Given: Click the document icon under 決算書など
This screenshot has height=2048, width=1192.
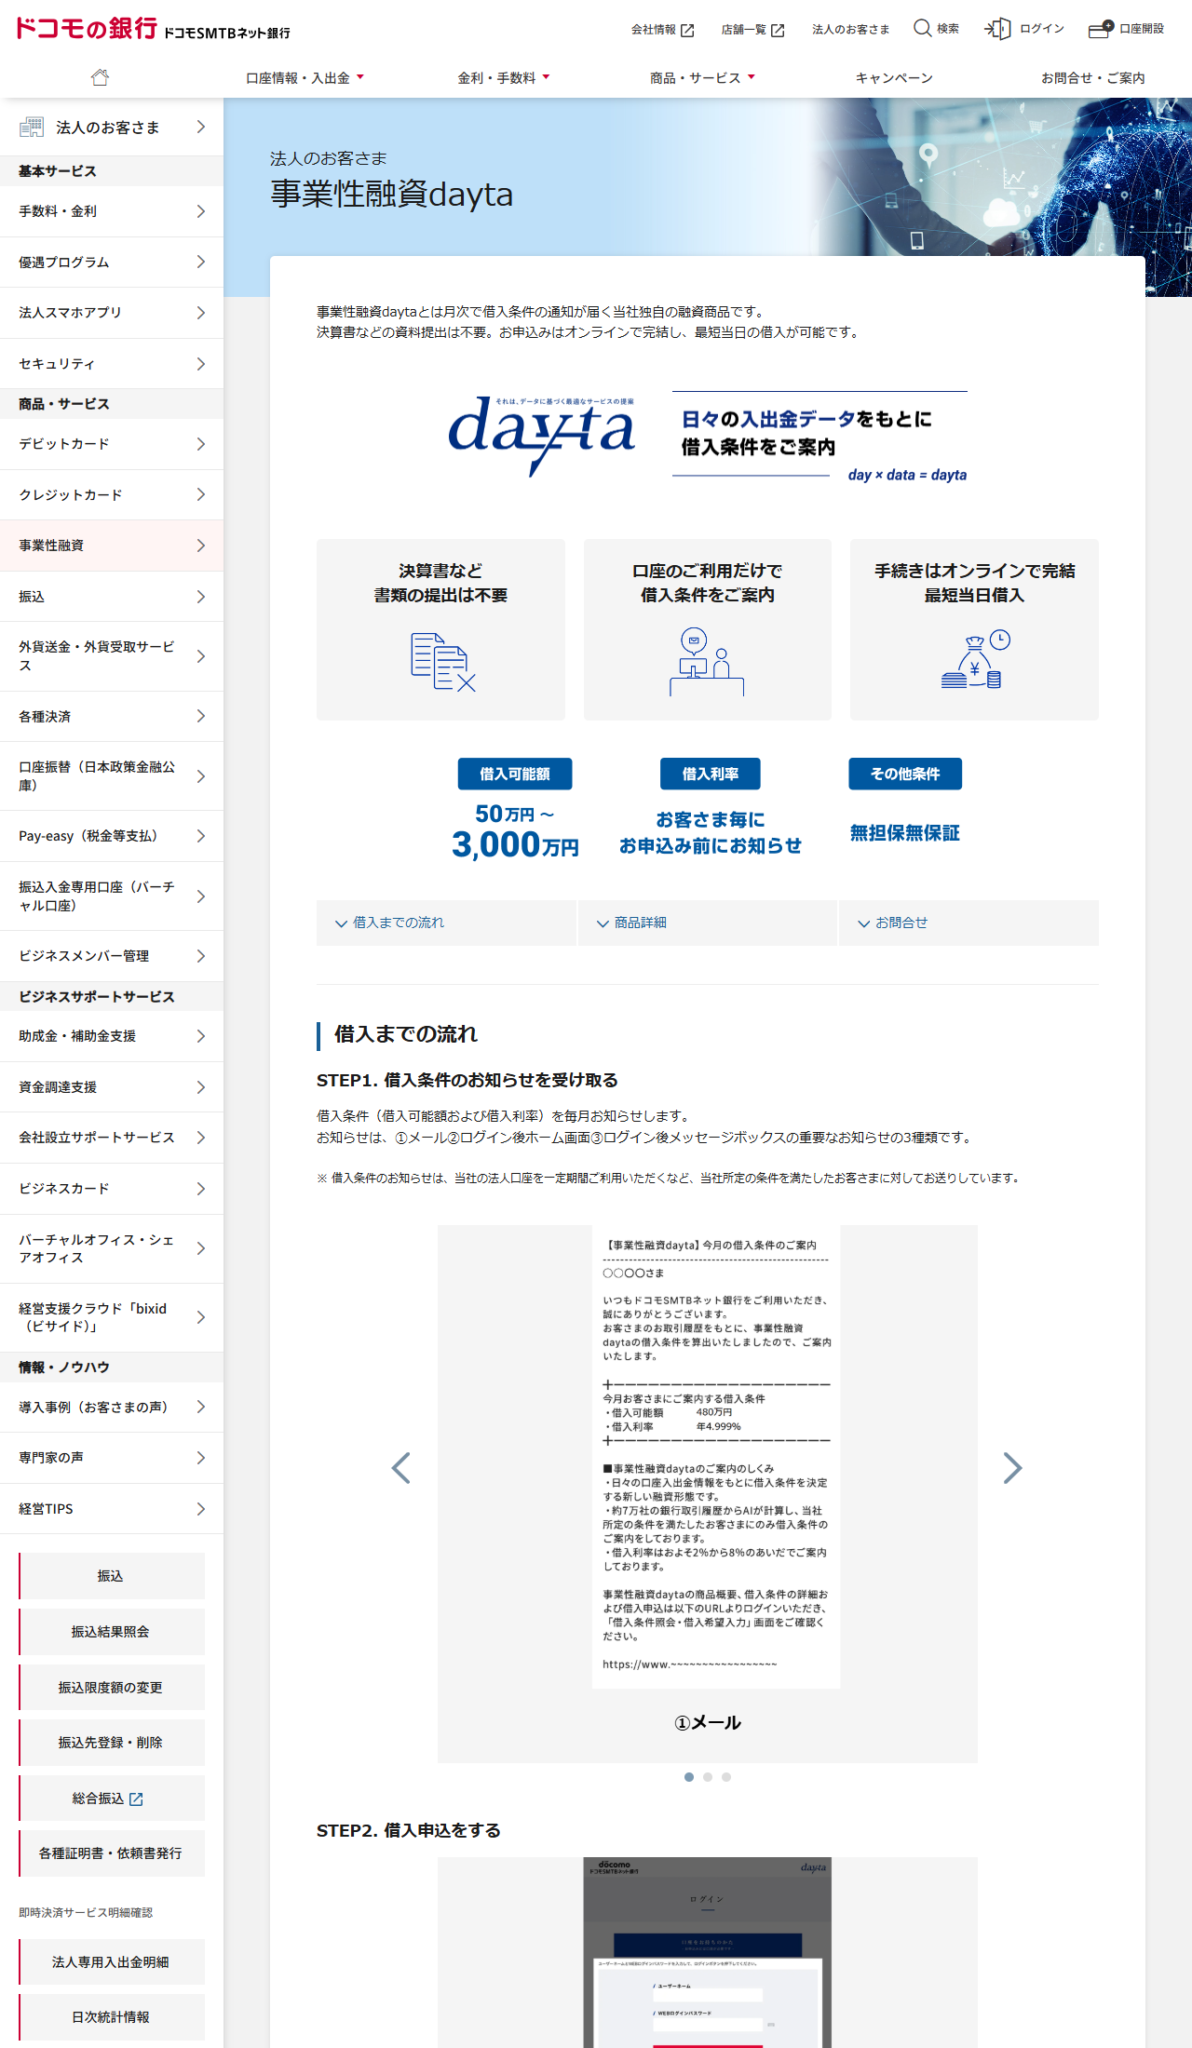Looking at the screenshot, I should (x=443, y=661).
